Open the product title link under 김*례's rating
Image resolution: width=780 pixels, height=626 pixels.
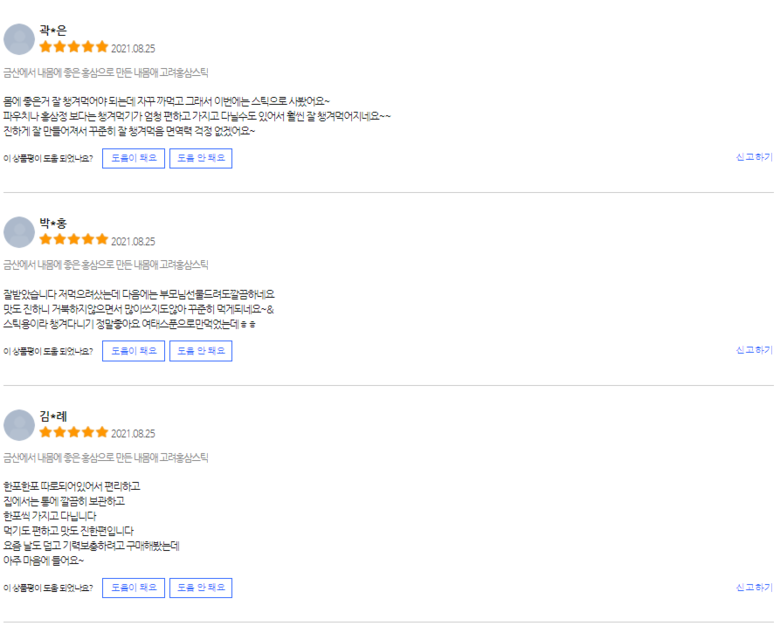click(106, 457)
